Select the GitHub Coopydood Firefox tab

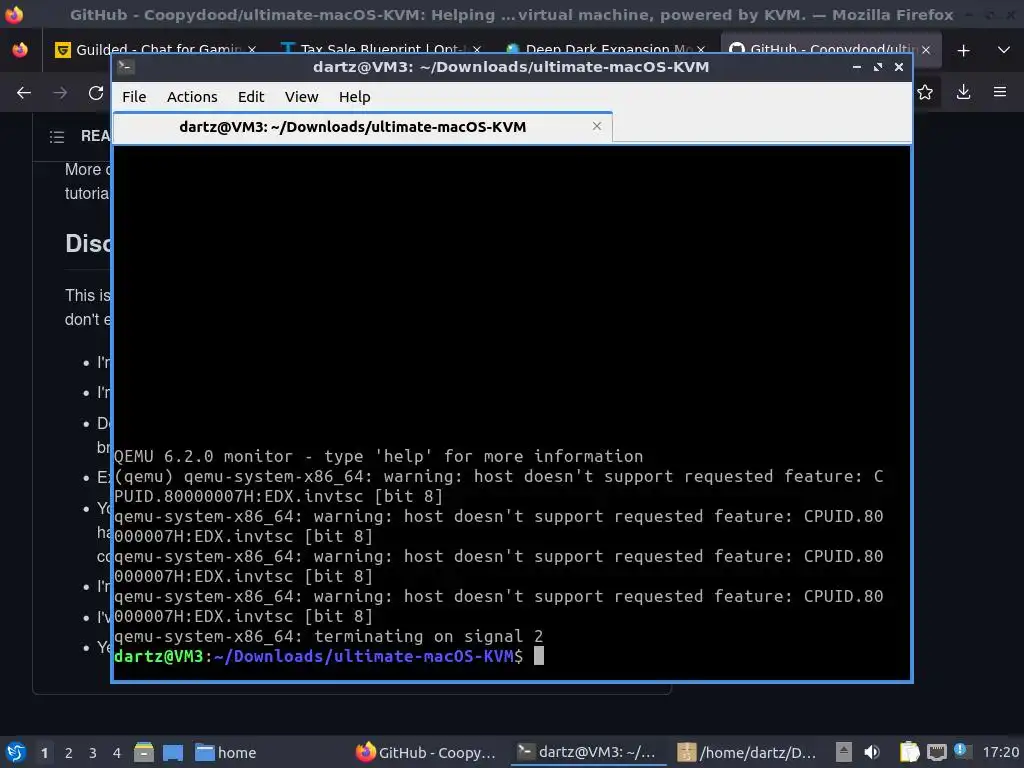coord(831,50)
